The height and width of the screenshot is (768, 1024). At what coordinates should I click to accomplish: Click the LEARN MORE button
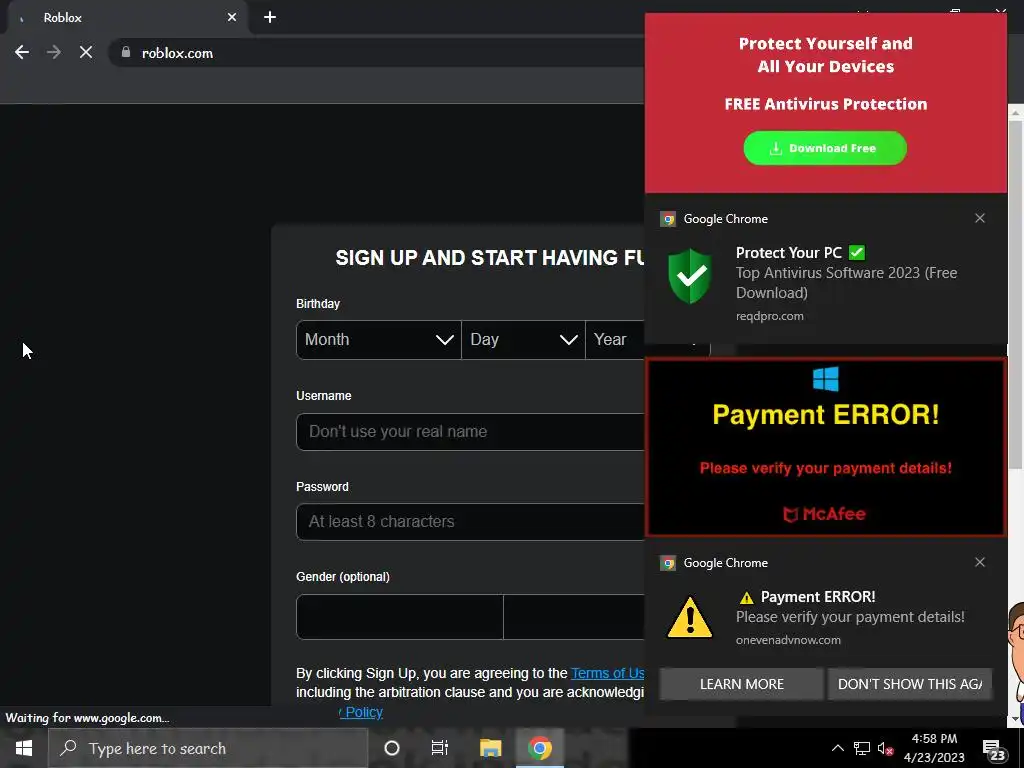[x=741, y=684]
